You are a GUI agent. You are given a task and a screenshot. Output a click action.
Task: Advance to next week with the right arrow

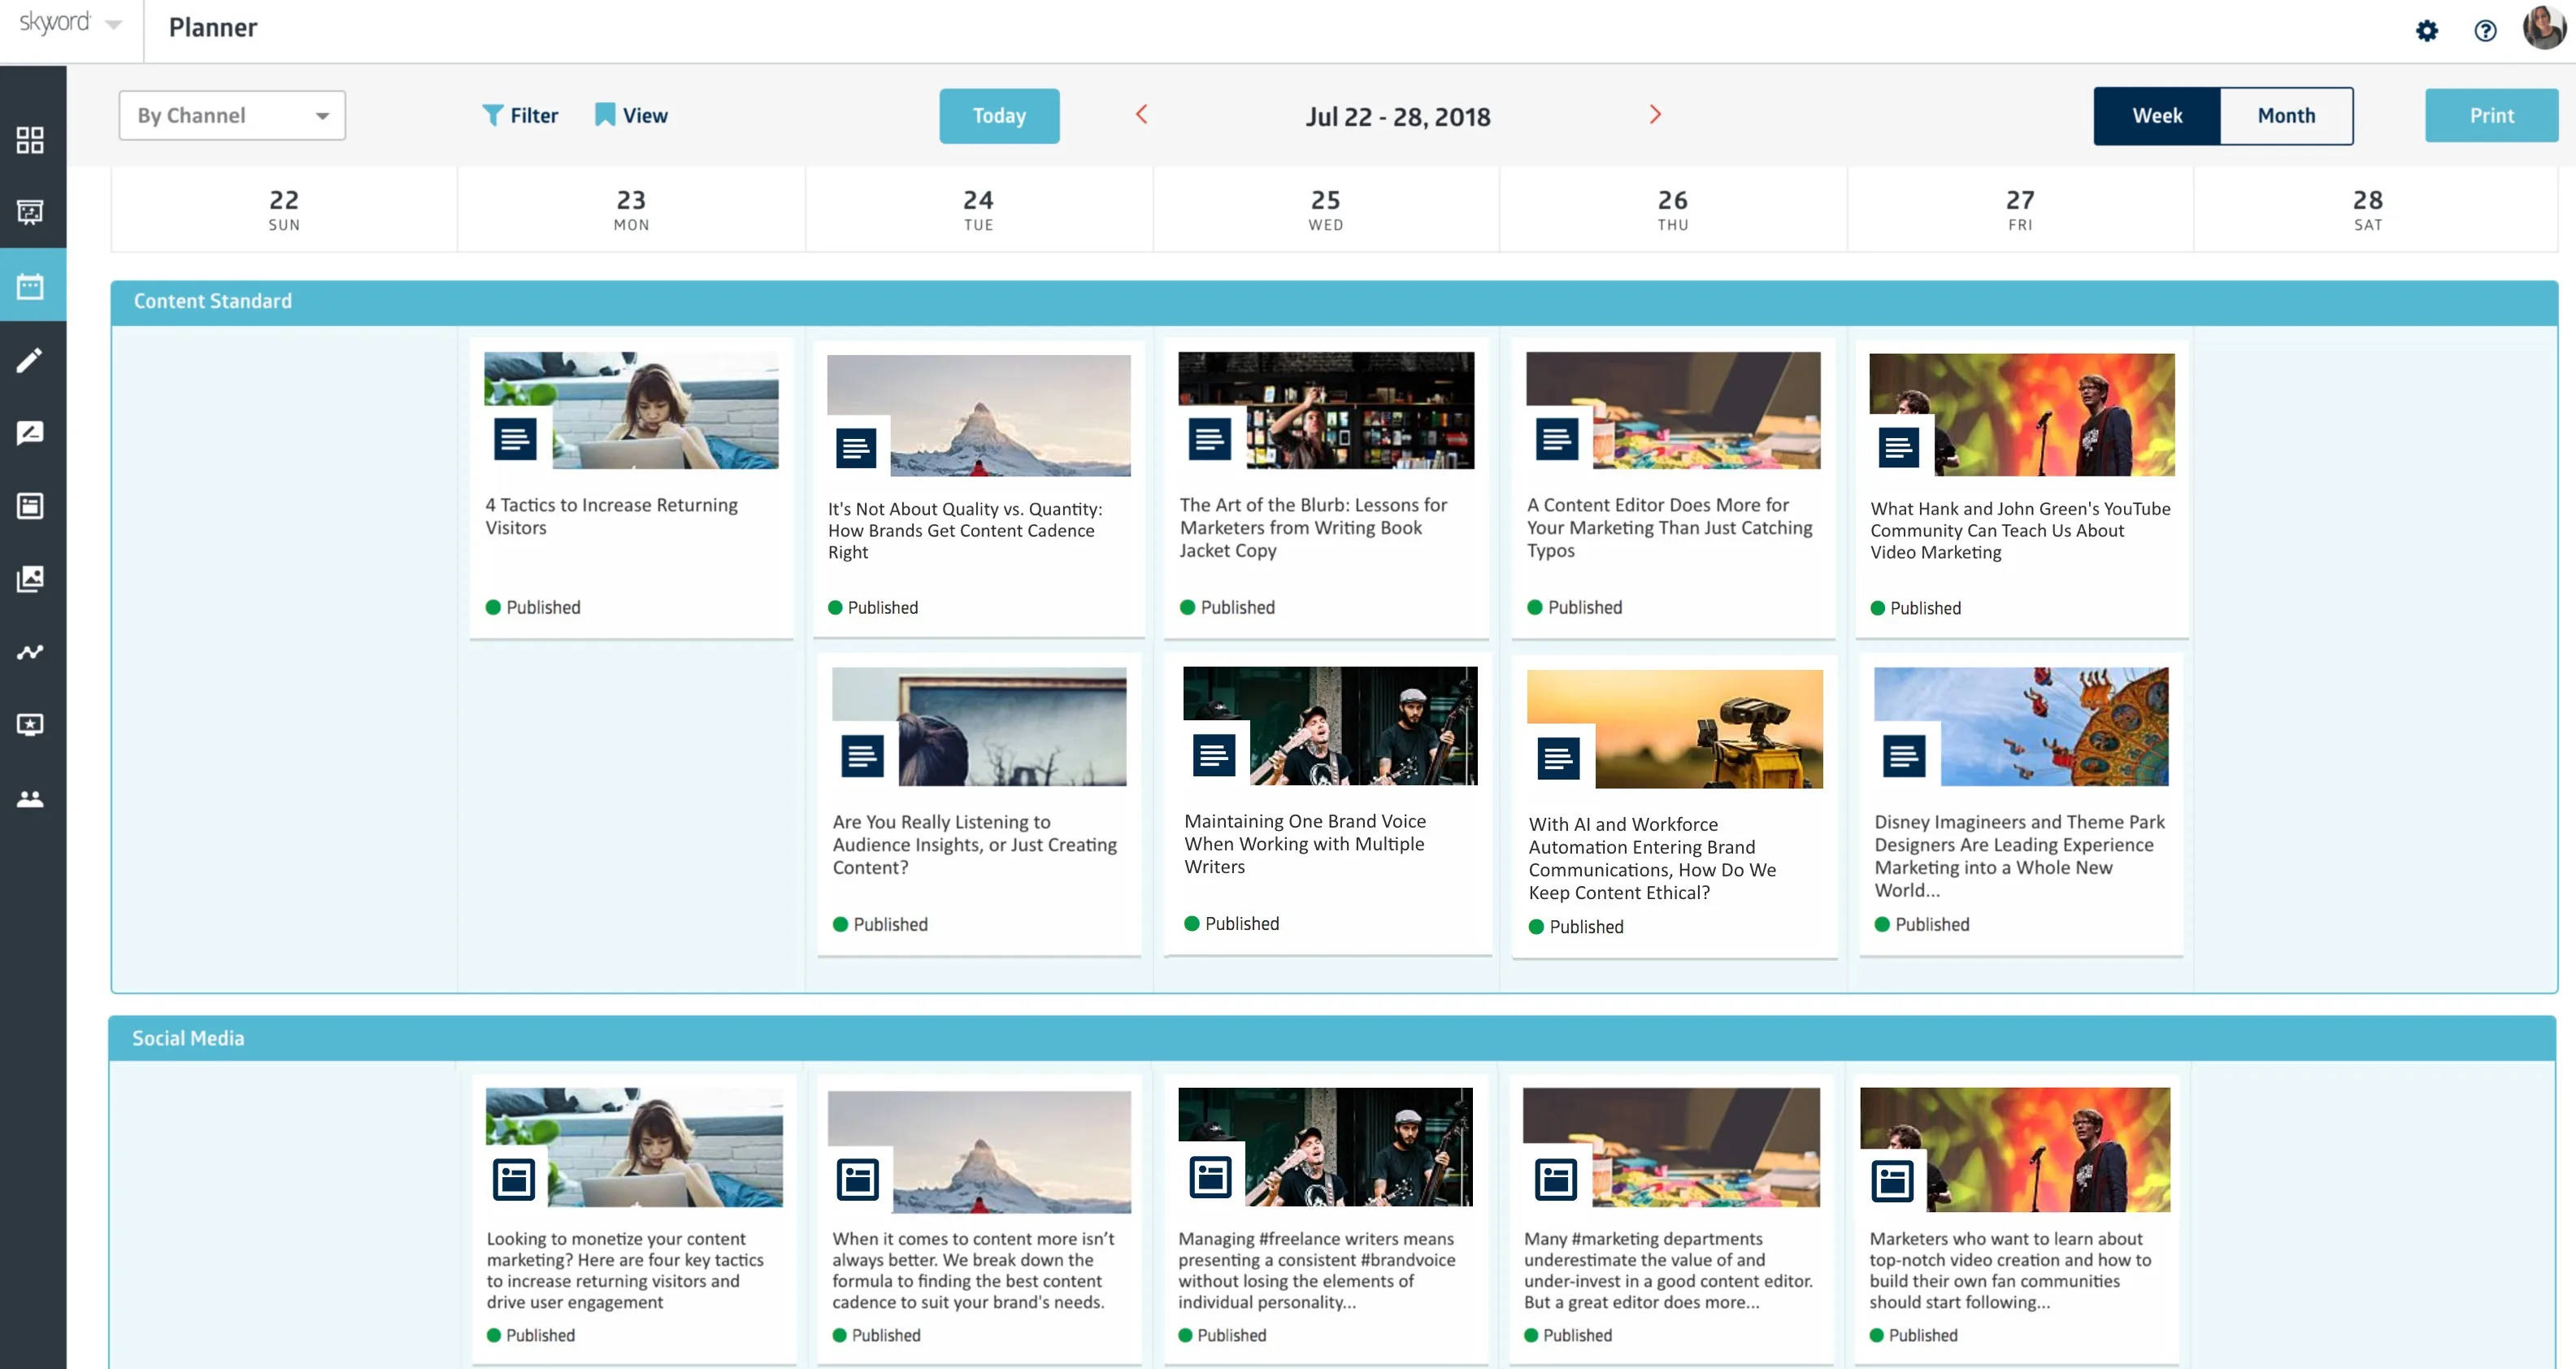click(x=1656, y=114)
